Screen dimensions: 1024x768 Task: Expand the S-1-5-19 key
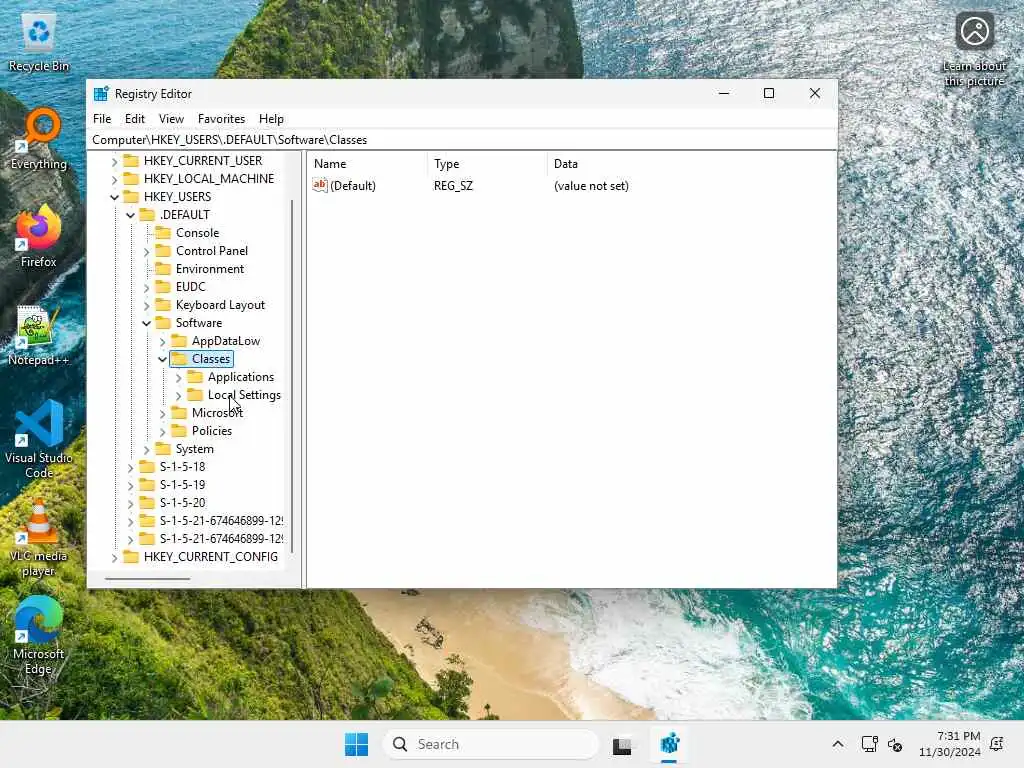(131, 485)
